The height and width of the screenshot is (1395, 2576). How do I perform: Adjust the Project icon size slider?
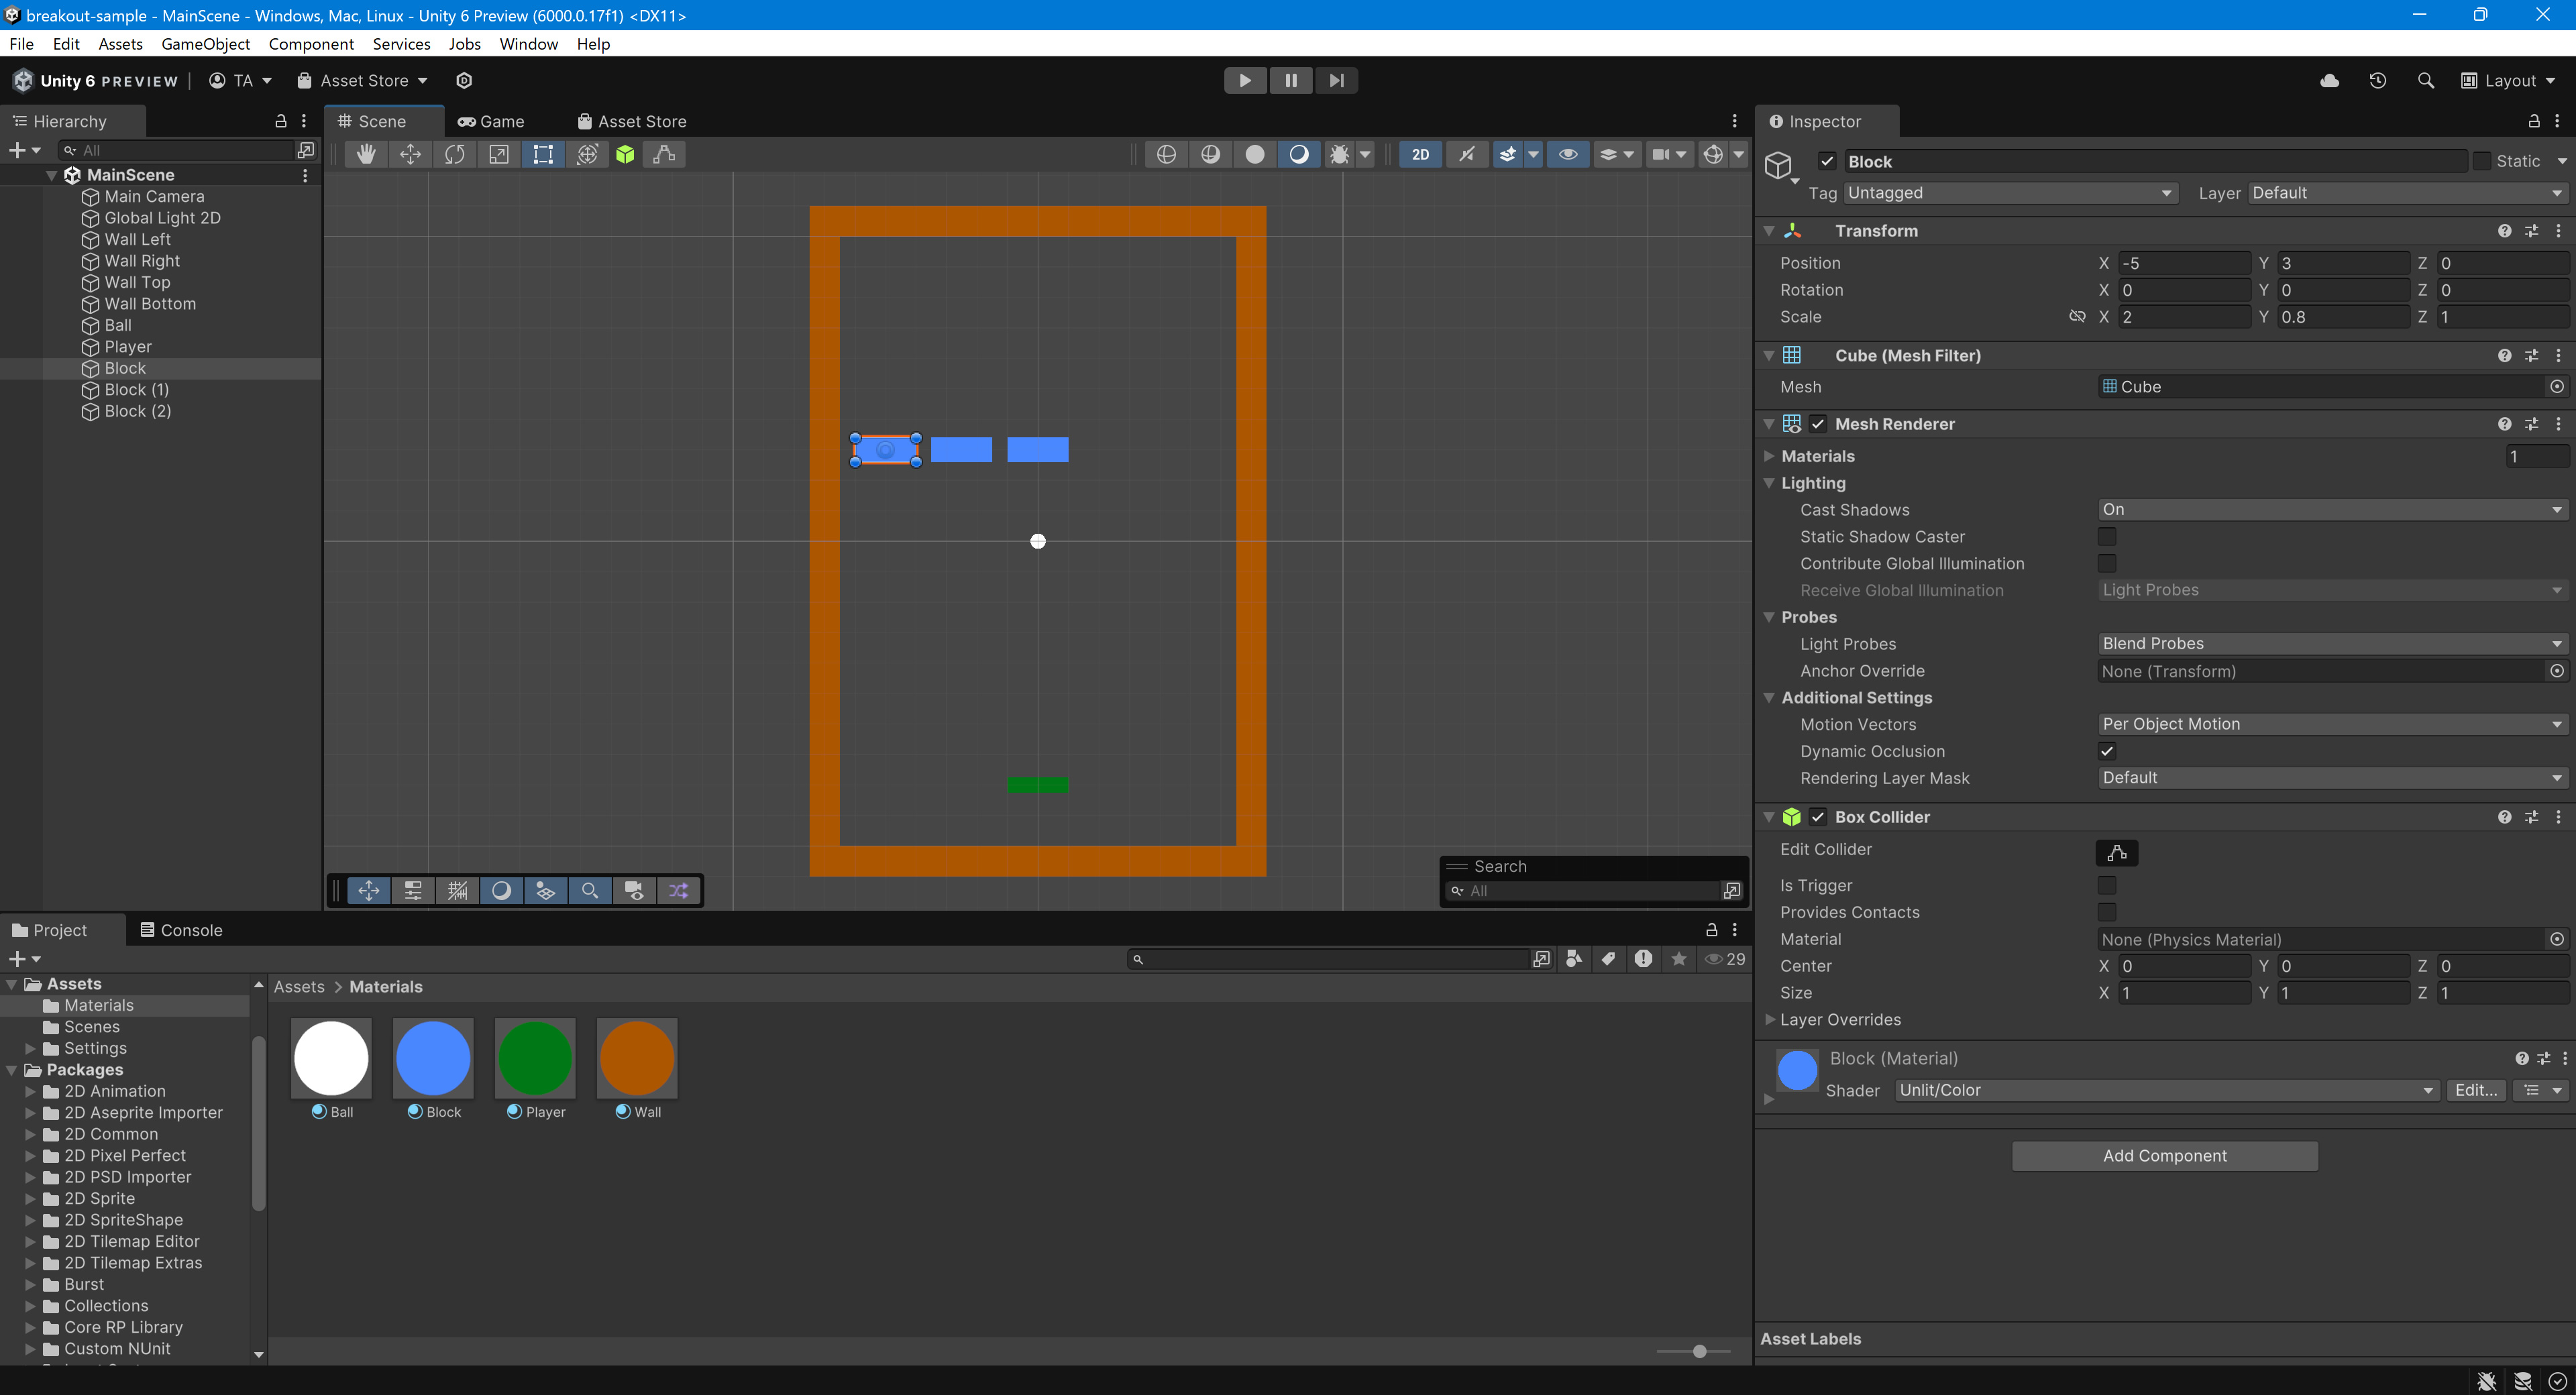tap(1699, 1351)
